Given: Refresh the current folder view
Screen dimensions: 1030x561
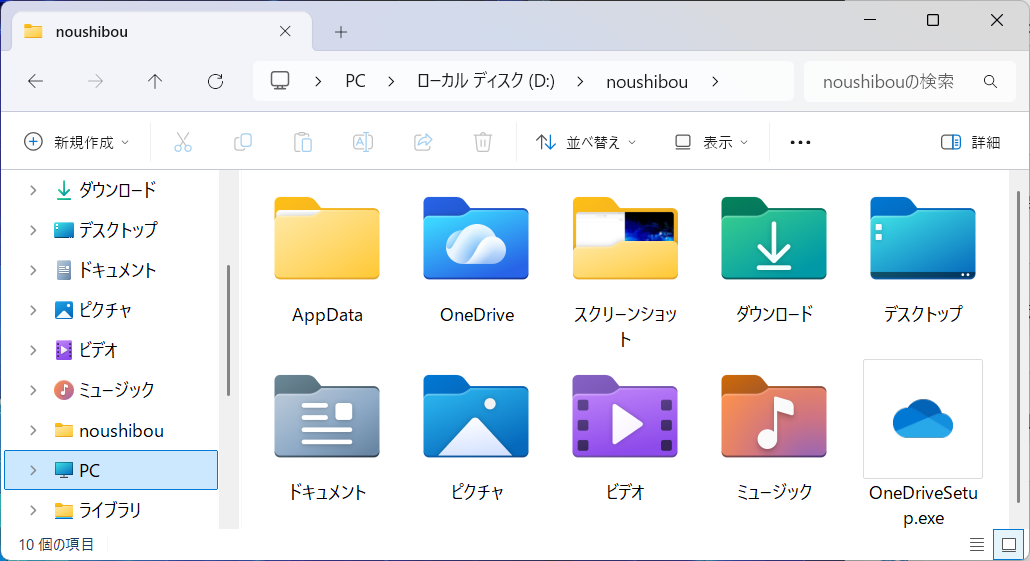Looking at the screenshot, I should point(215,81).
